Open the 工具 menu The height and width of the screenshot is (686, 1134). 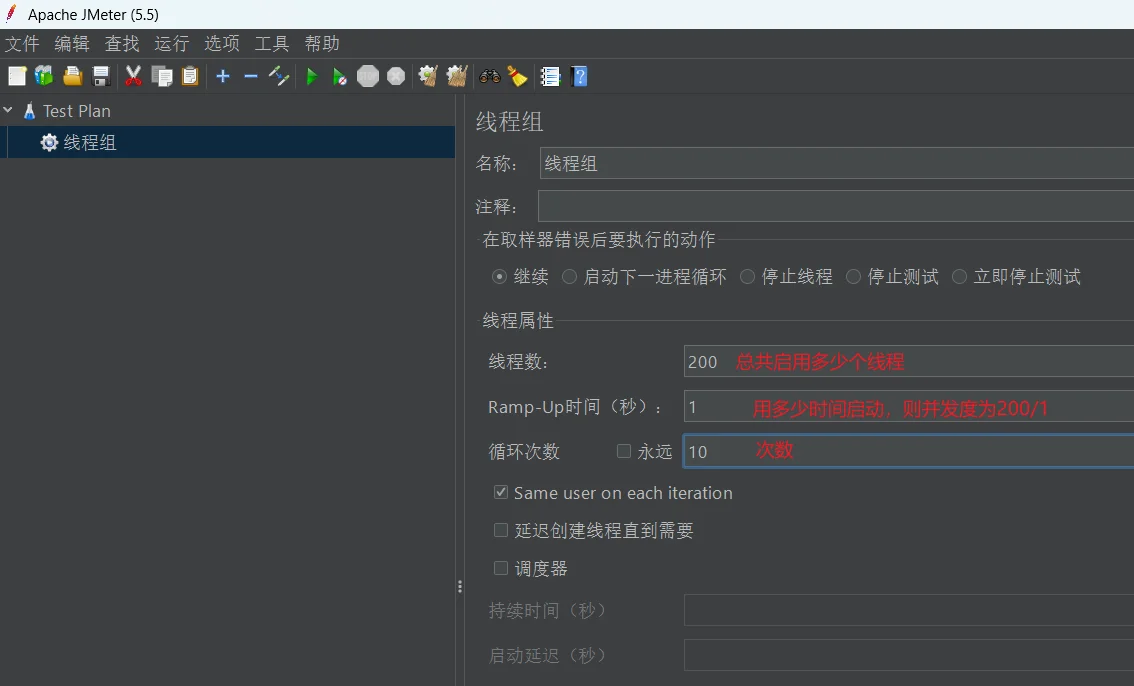272,43
